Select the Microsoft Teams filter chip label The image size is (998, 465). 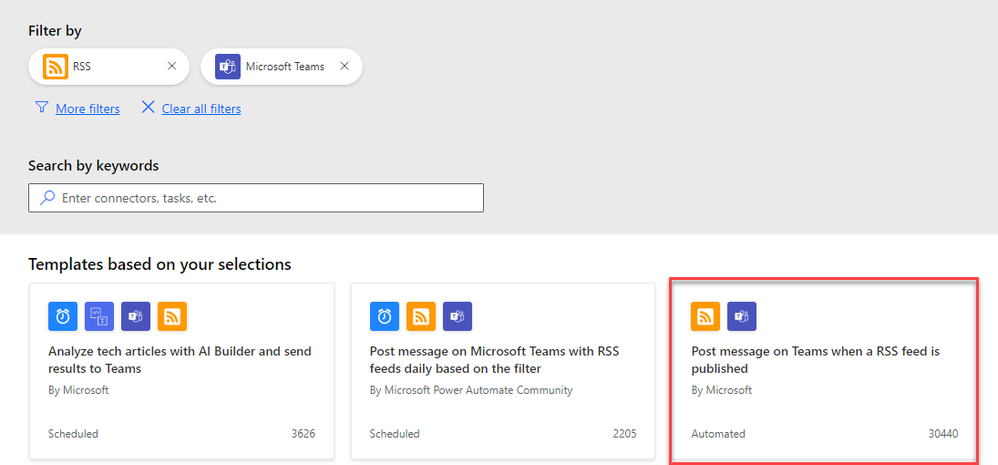pos(285,66)
